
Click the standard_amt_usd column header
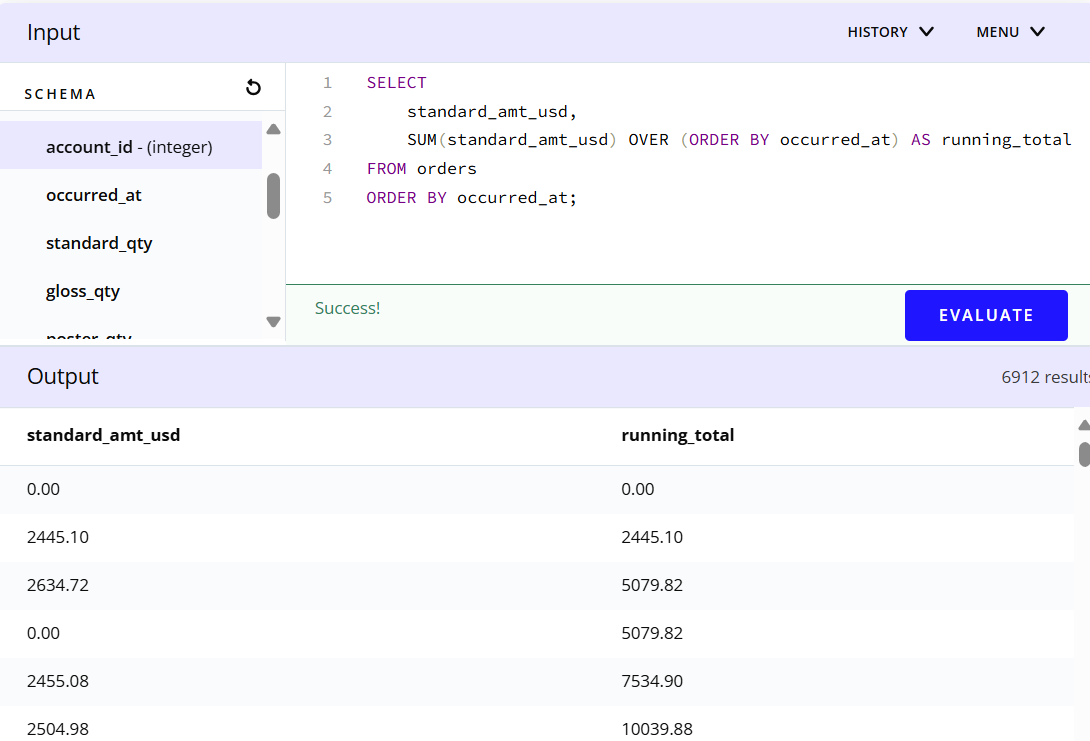[104, 435]
